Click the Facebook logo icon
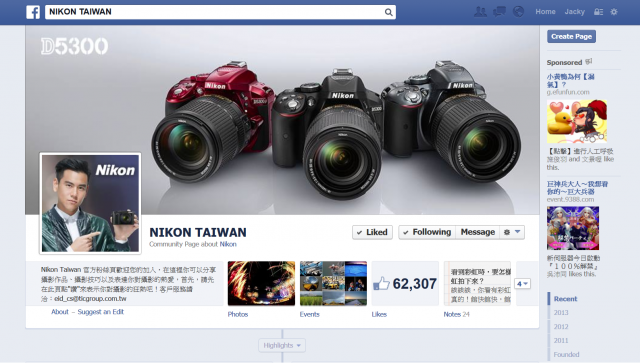Image resolution: width=640 pixels, height=363 pixels. [x=33, y=12]
